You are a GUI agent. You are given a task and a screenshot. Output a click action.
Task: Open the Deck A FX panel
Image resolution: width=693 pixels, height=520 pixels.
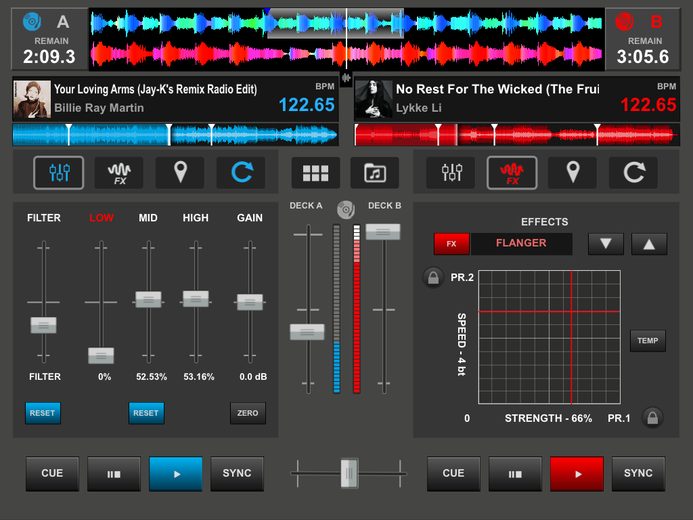click(119, 172)
